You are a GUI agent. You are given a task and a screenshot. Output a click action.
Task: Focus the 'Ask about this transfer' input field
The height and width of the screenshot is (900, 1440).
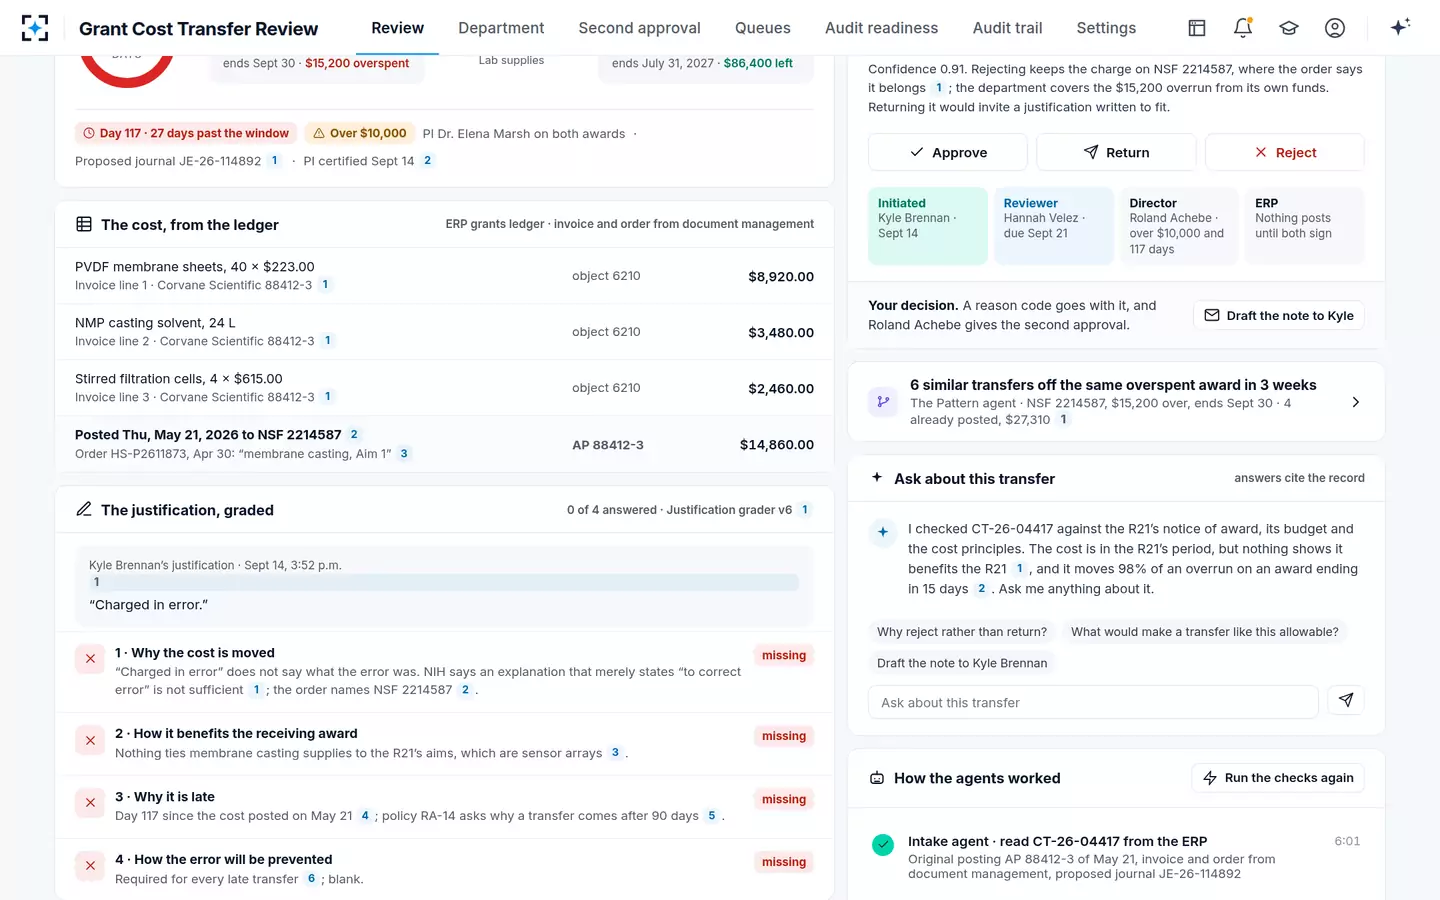pos(1093,702)
